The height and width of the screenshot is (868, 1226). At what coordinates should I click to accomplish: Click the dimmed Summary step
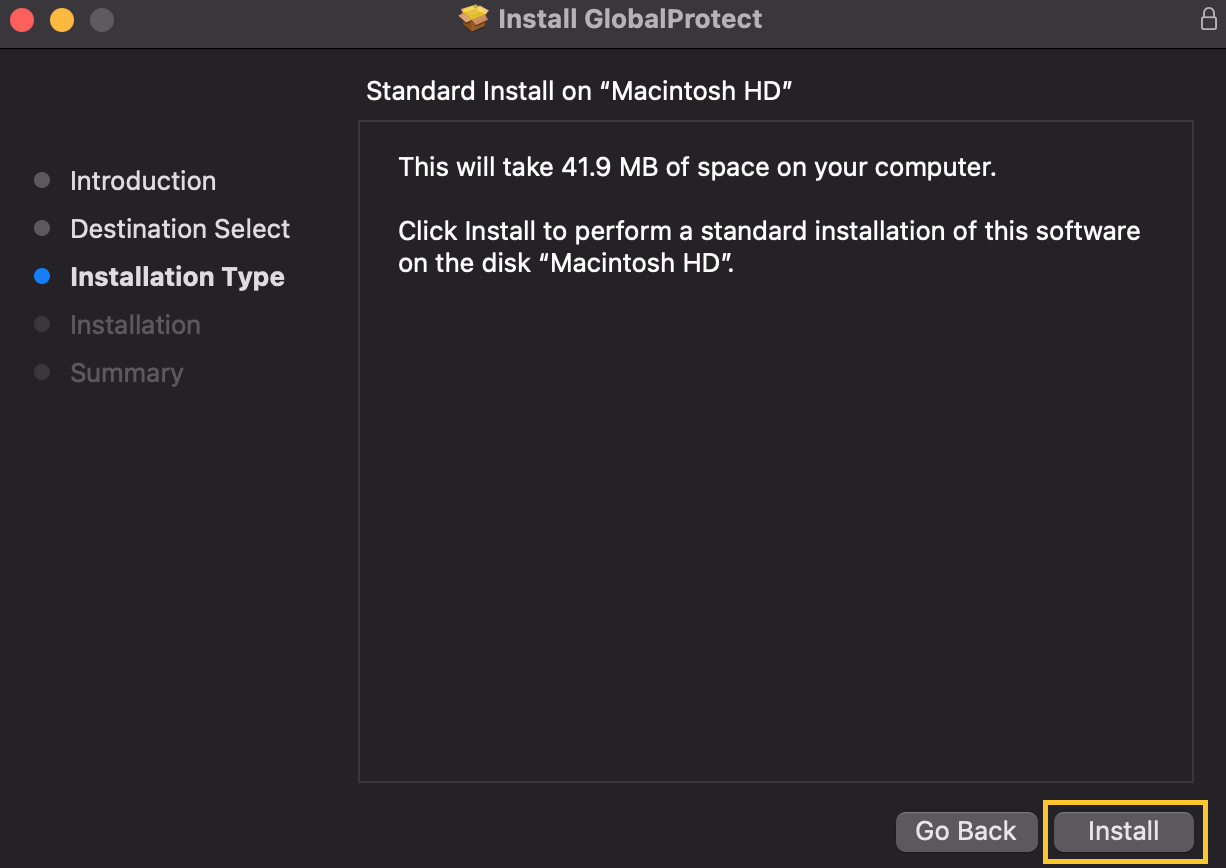click(126, 373)
